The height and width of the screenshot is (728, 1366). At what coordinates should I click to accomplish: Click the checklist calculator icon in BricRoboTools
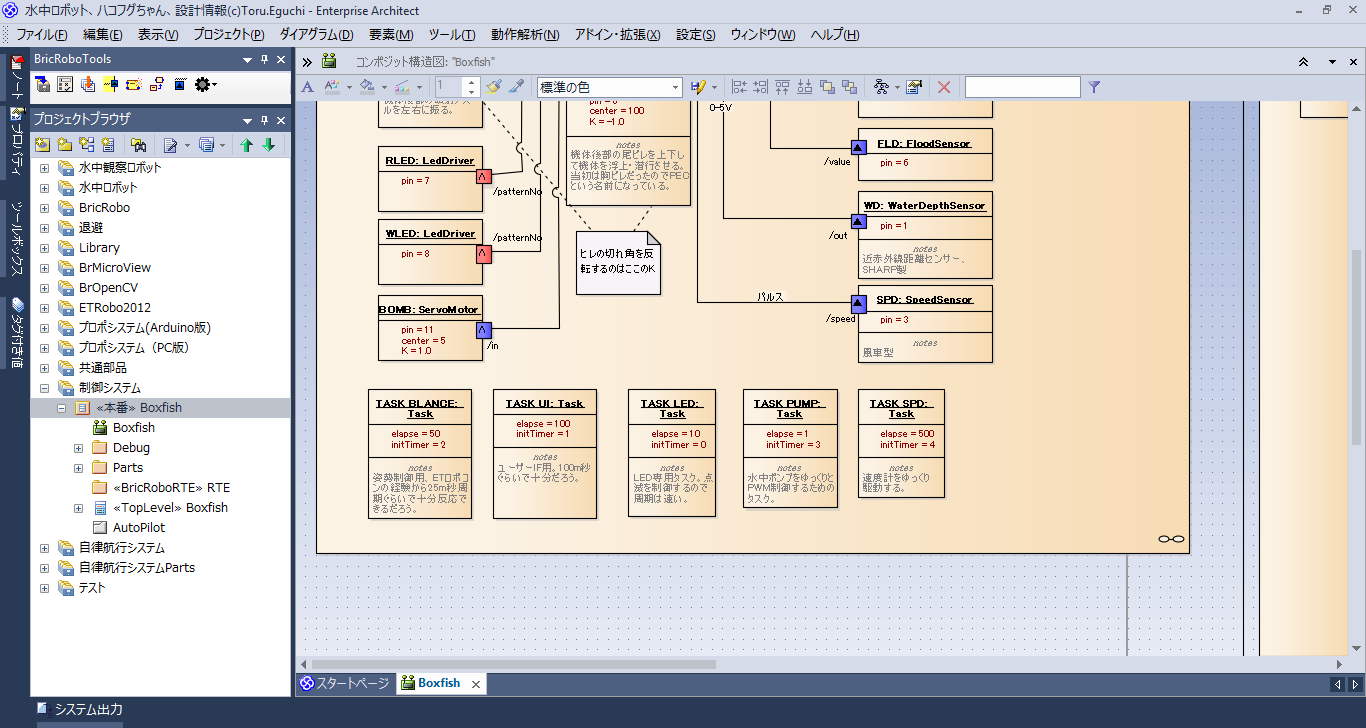tap(65, 85)
